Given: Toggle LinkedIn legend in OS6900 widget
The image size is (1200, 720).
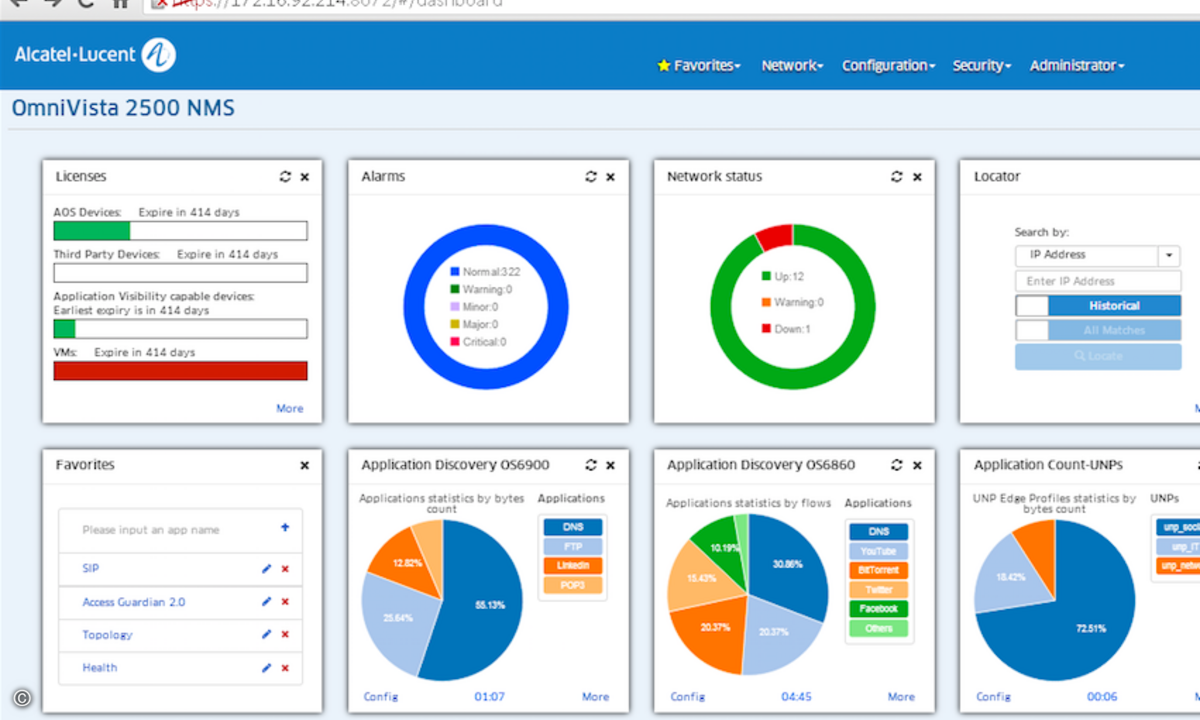Looking at the screenshot, I should (573, 566).
